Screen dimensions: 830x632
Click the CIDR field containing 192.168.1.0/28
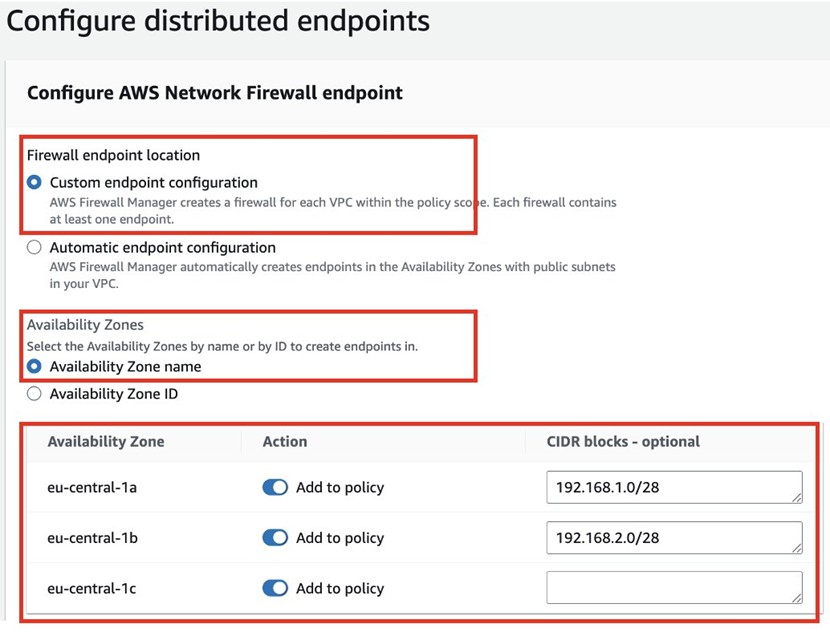click(x=672, y=487)
